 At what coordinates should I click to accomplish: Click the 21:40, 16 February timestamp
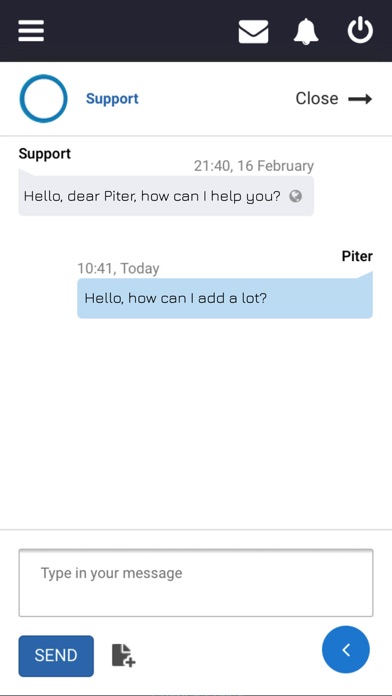coord(254,166)
